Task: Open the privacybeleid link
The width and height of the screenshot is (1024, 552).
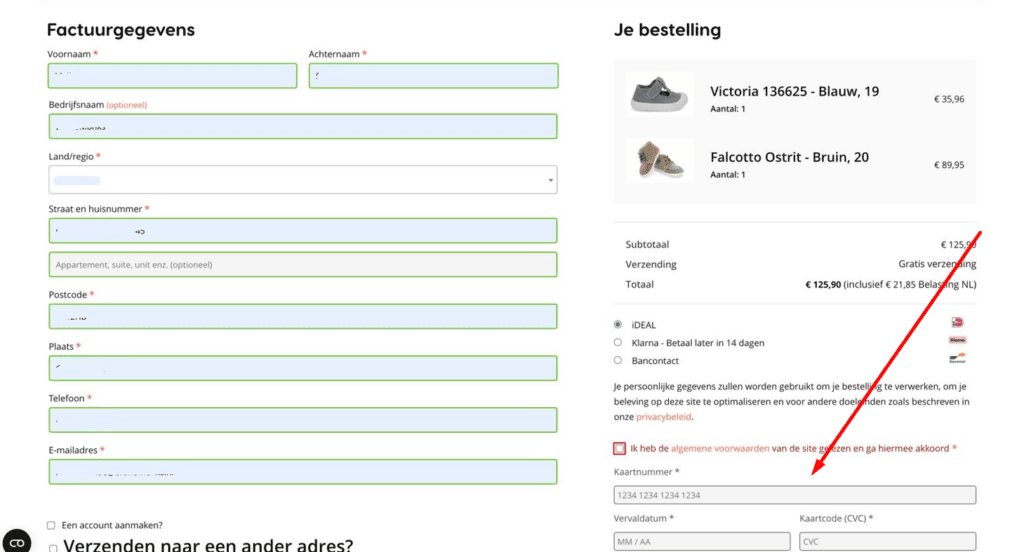Action: coord(663,416)
